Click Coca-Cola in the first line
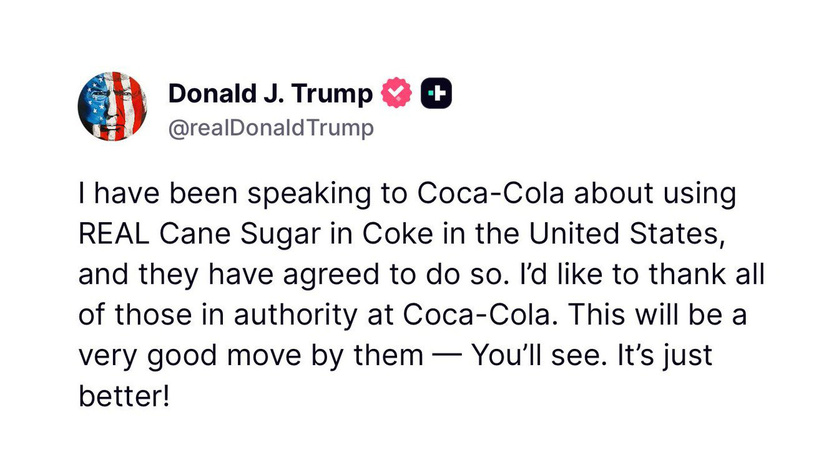Viewport: 839px width, 475px height. [x=491, y=193]
